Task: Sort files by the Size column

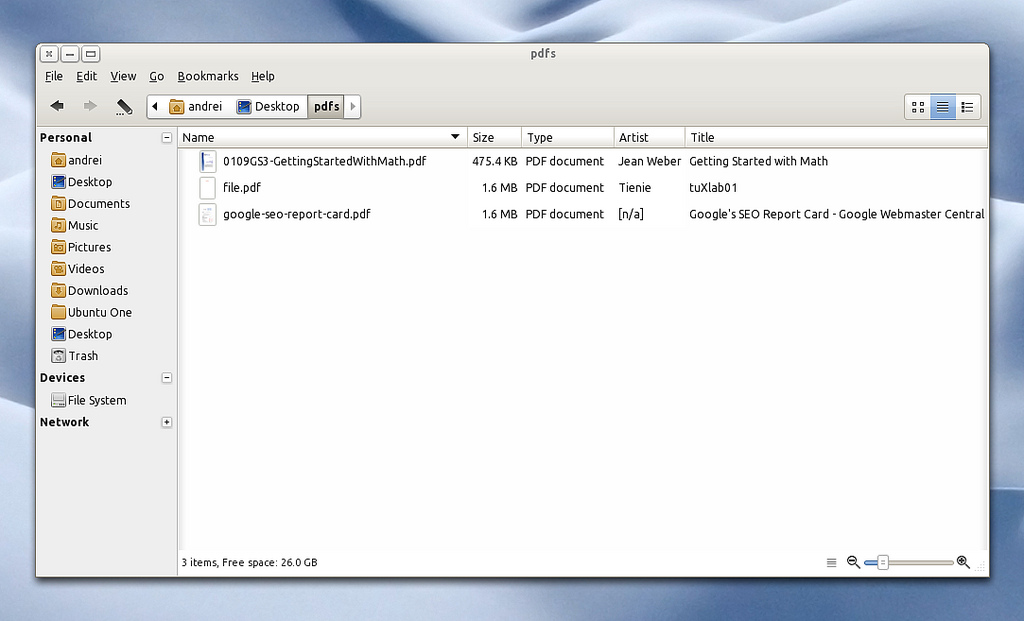Action: 494,137
